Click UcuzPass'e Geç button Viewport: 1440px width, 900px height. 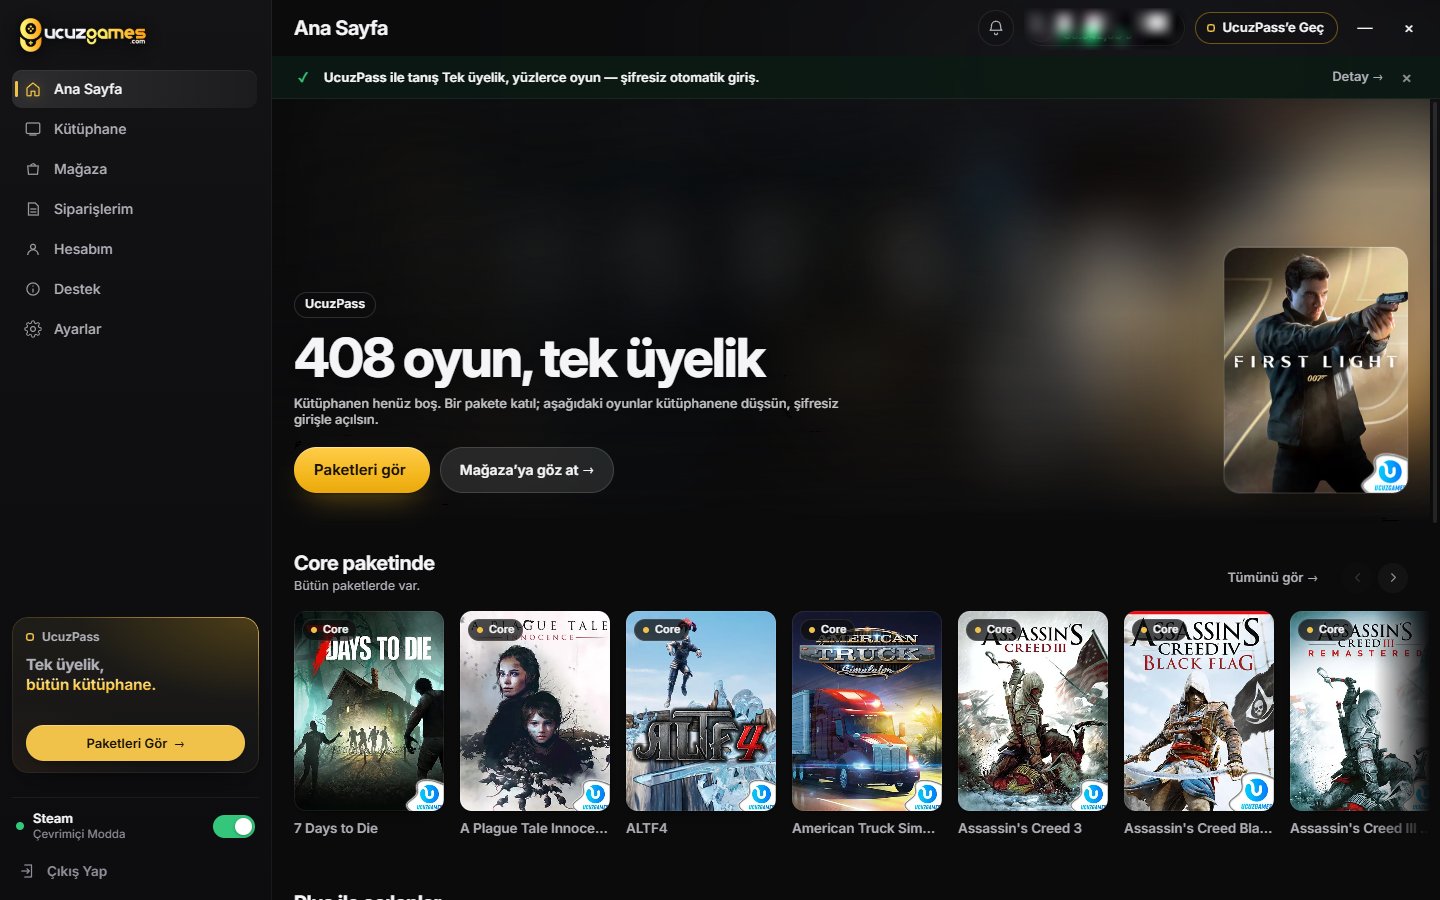pyautogui.click(x=1266, y=28)
